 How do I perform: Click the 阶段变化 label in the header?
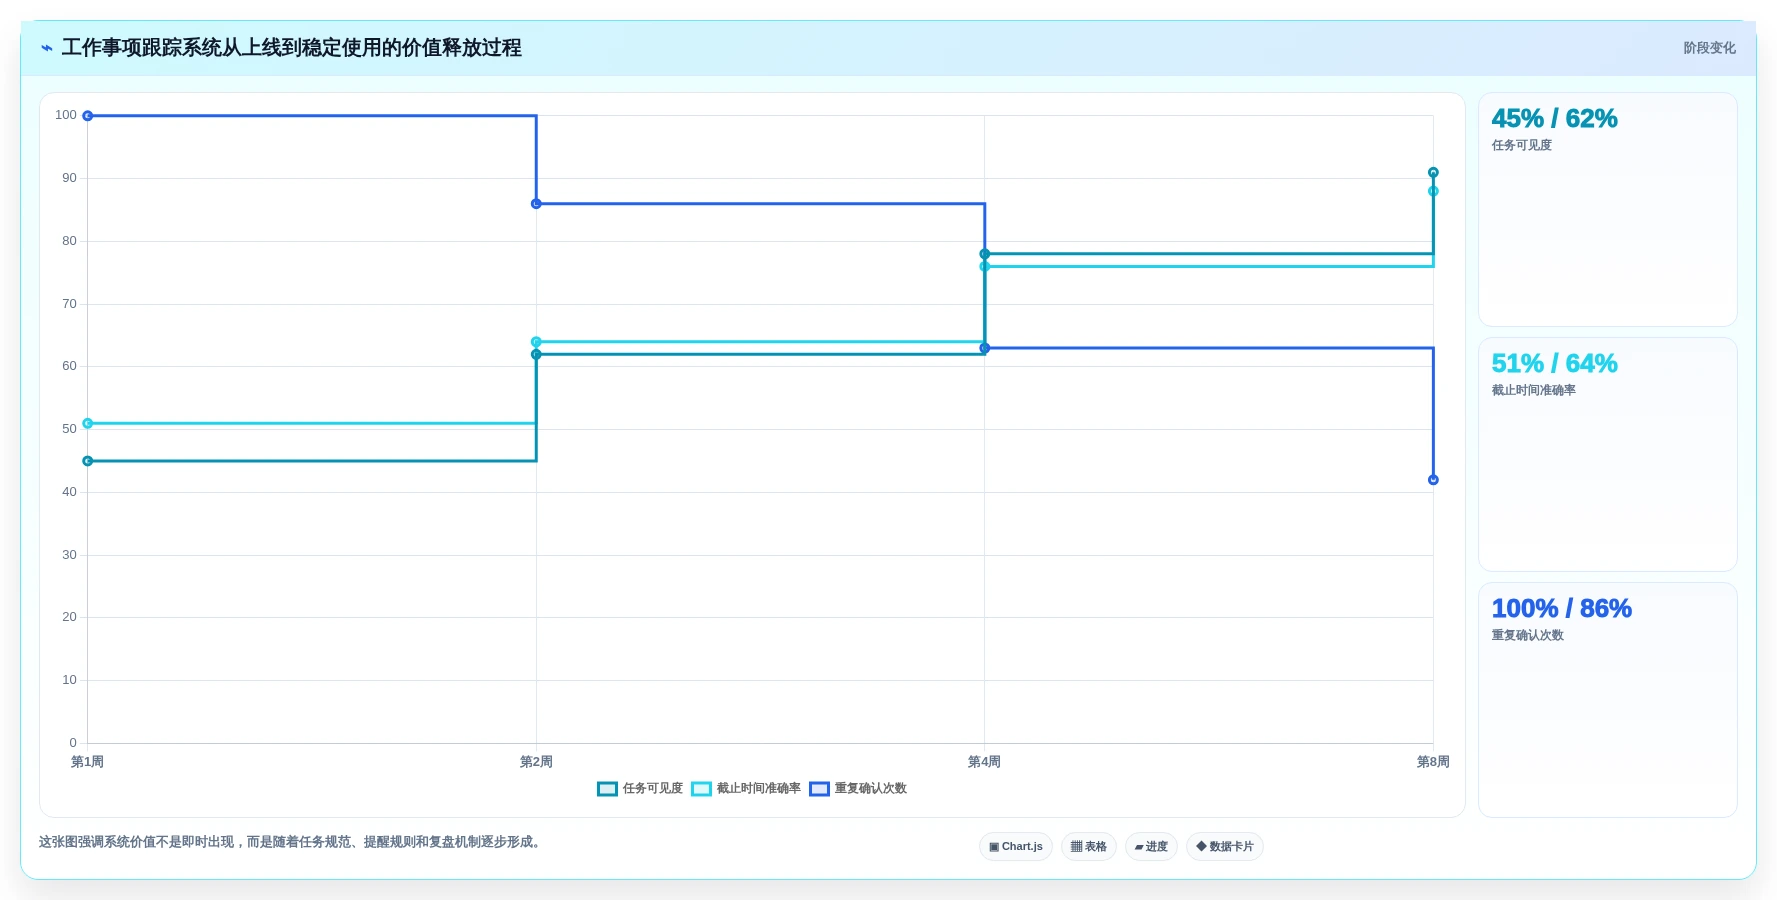[1709, 48]
